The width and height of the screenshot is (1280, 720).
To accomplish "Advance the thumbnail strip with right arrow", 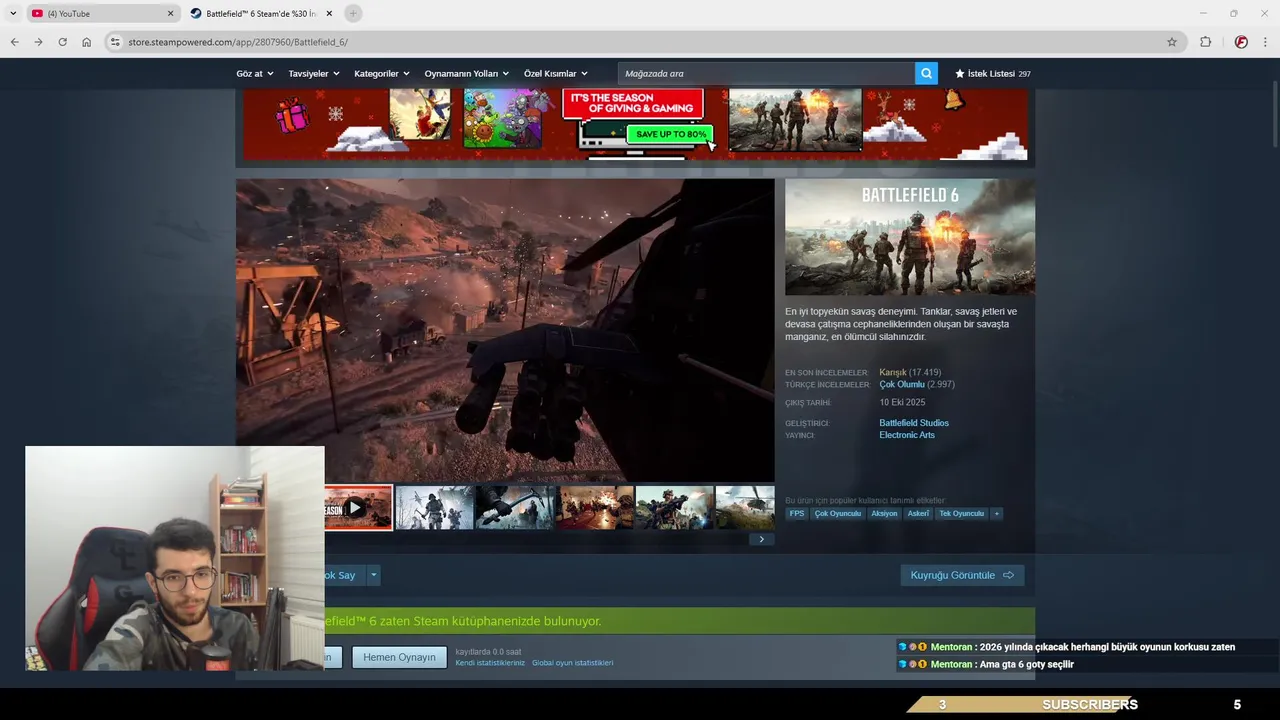I will tap(761, 539).
